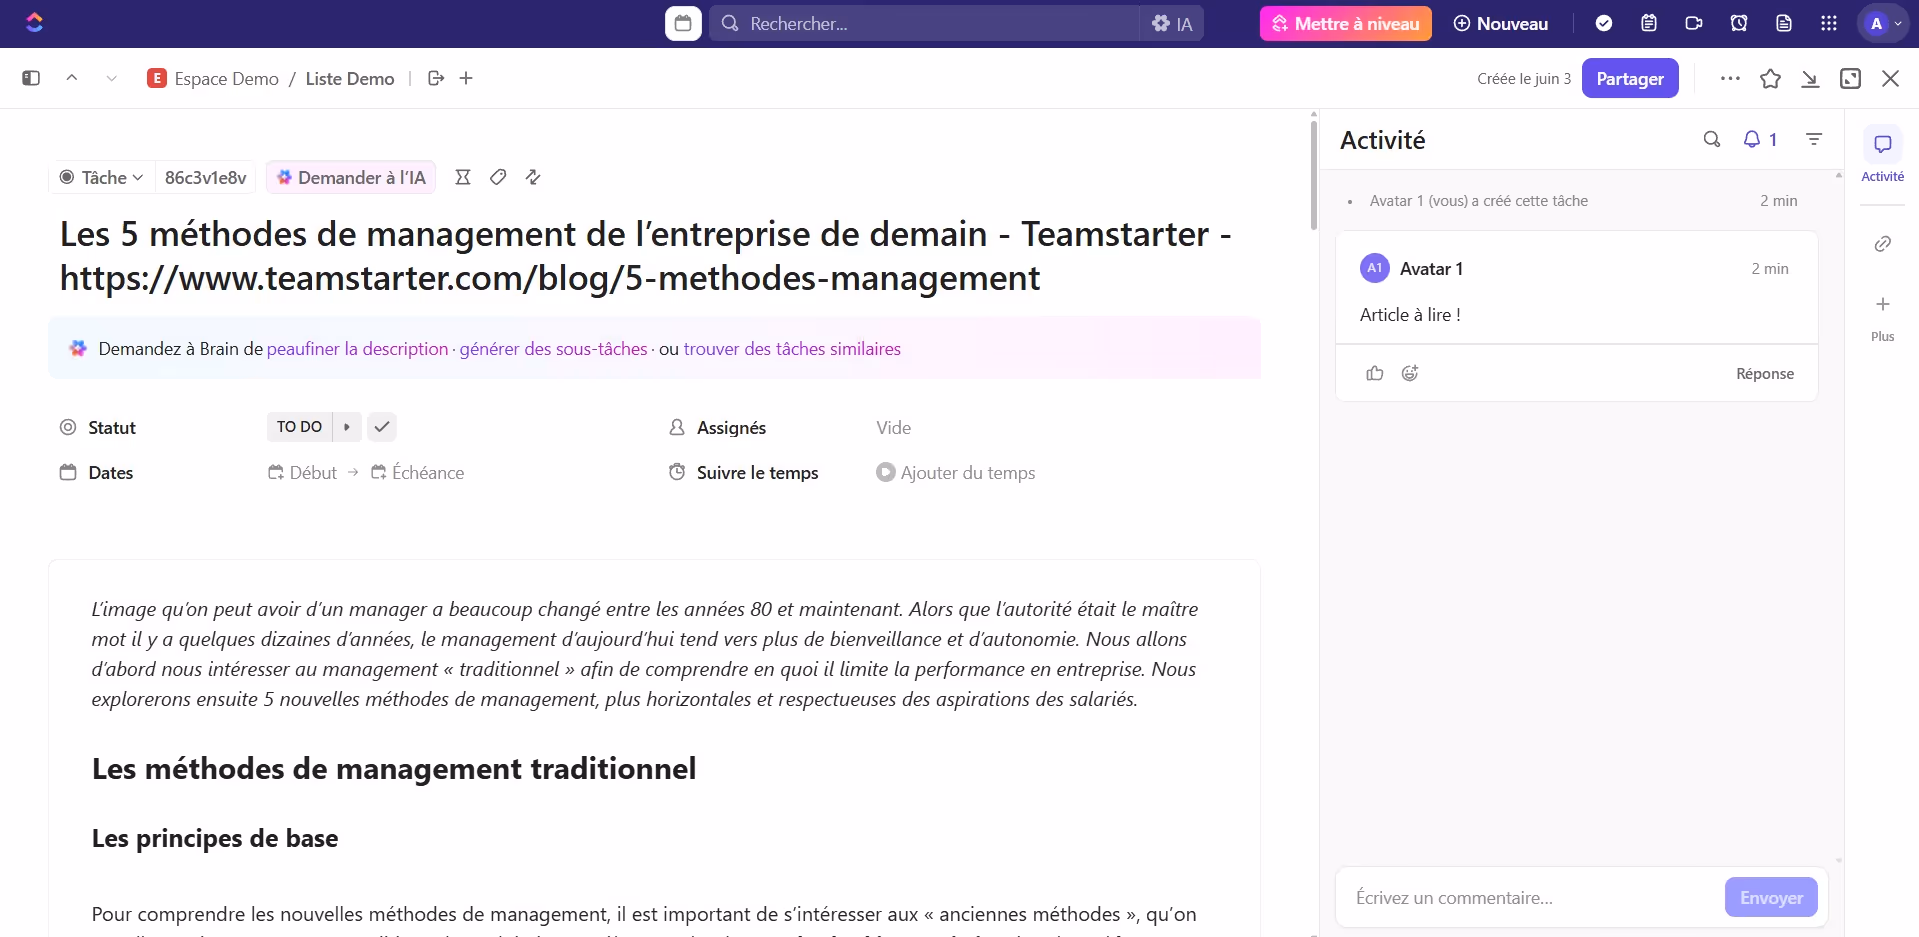Image resolution: width=1919 pixels, height=937 pixels.
Task: Set a time estimate via hourglass icon
Action: click(463, 177)
